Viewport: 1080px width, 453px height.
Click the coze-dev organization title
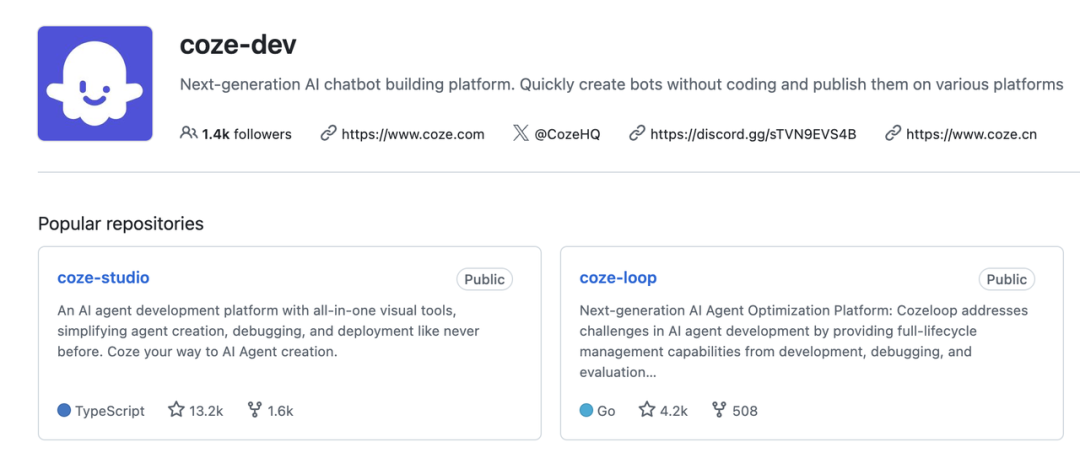[238, 45]
